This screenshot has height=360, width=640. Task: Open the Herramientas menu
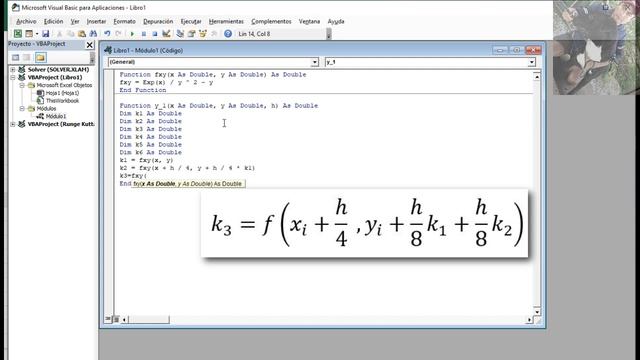pyautogui.click(x=226, y=22)
